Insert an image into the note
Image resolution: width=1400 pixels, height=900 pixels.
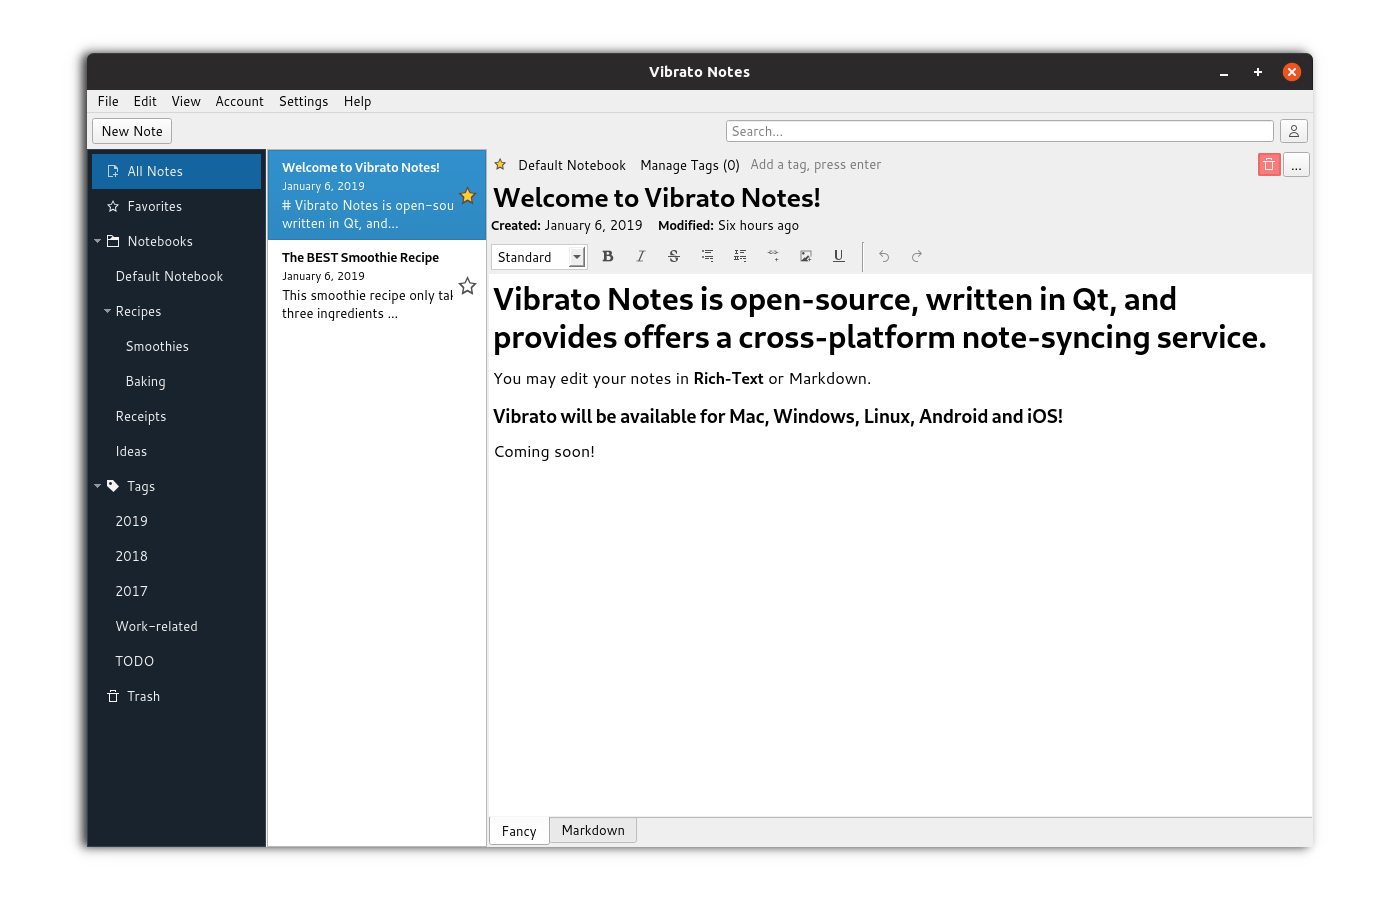tap(806, 256)
